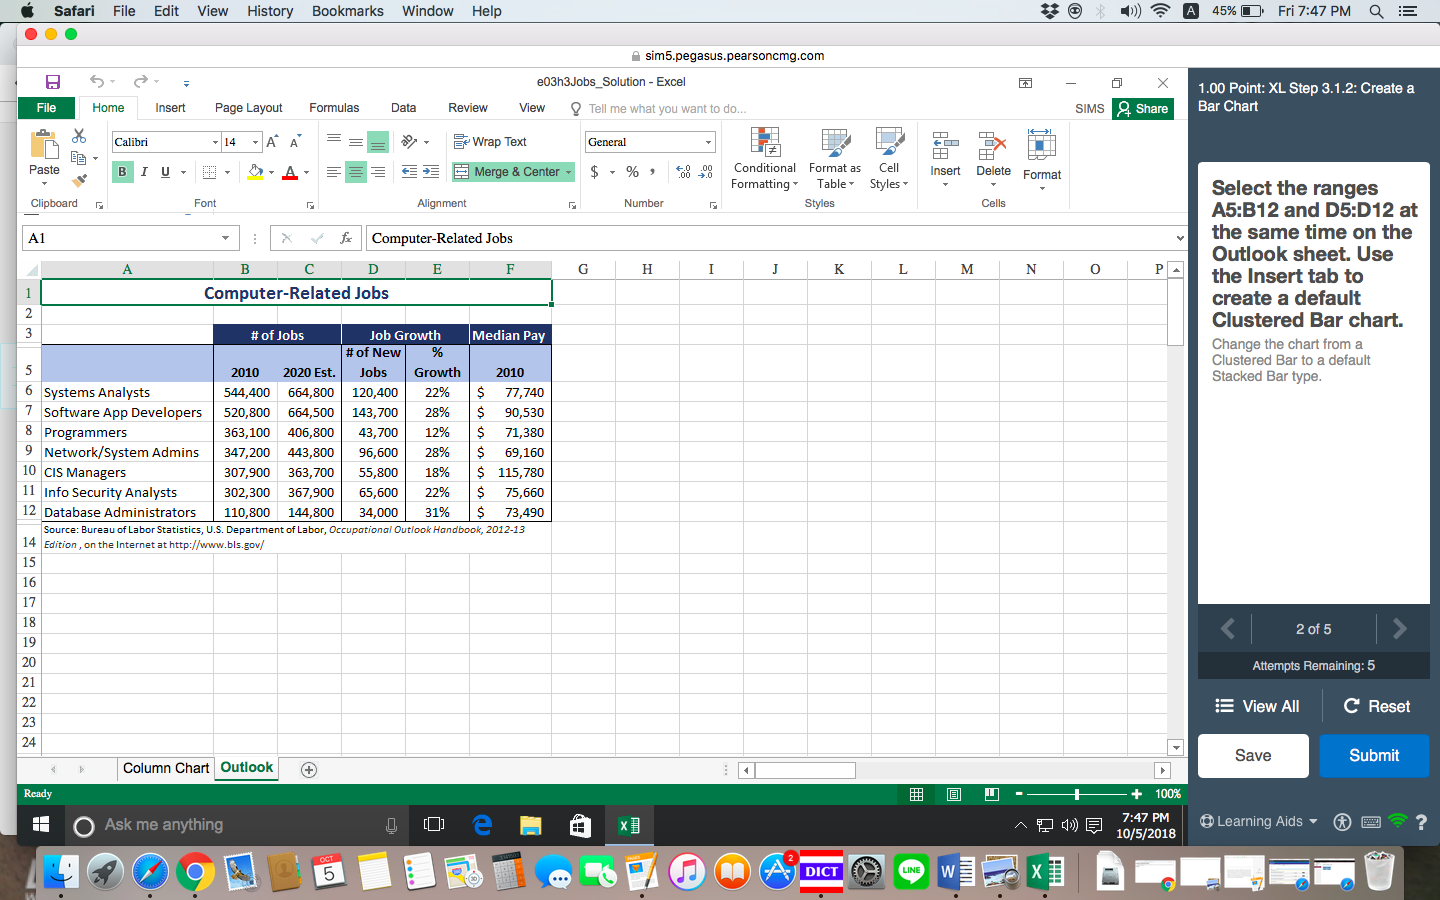The height and width of the screenshot is (900, 1440).
Task: Click the Cut scissors icon
Action: pos(79,136)
